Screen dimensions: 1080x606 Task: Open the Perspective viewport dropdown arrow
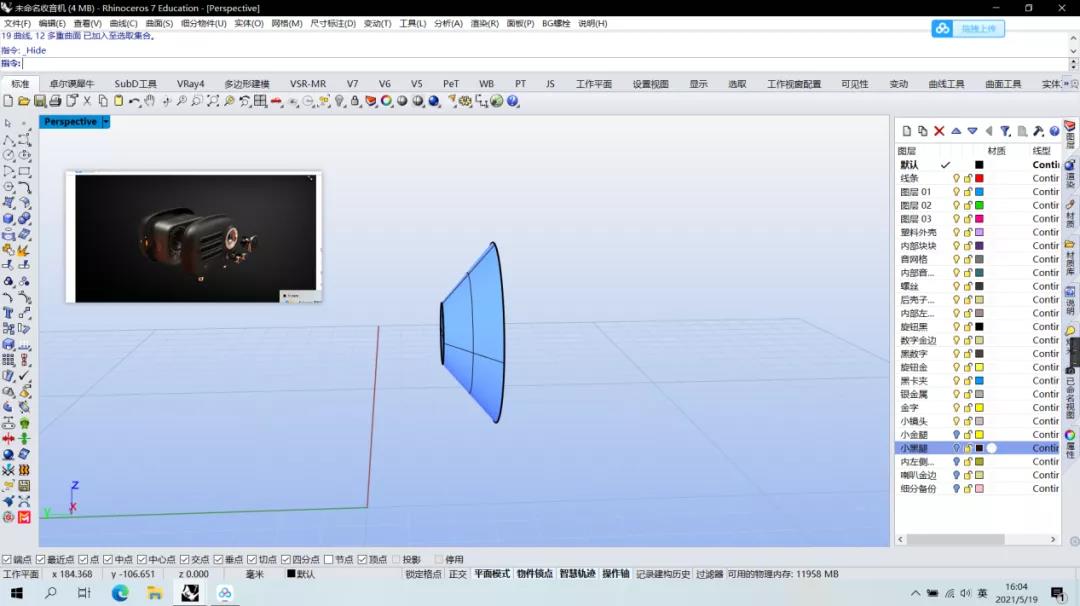[106, 122]
